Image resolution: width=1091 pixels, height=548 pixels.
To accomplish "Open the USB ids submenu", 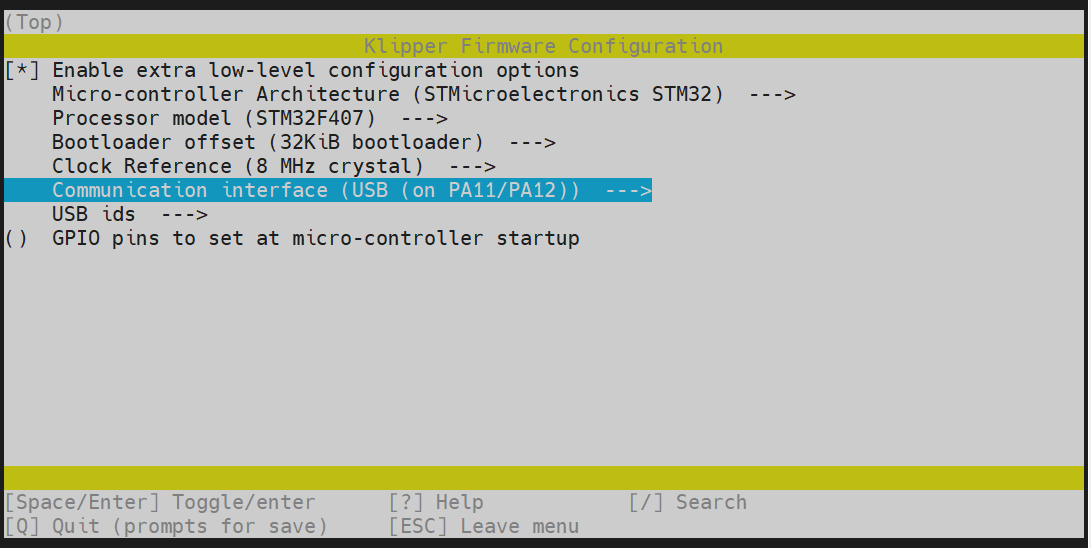I will tap(93, 215).
